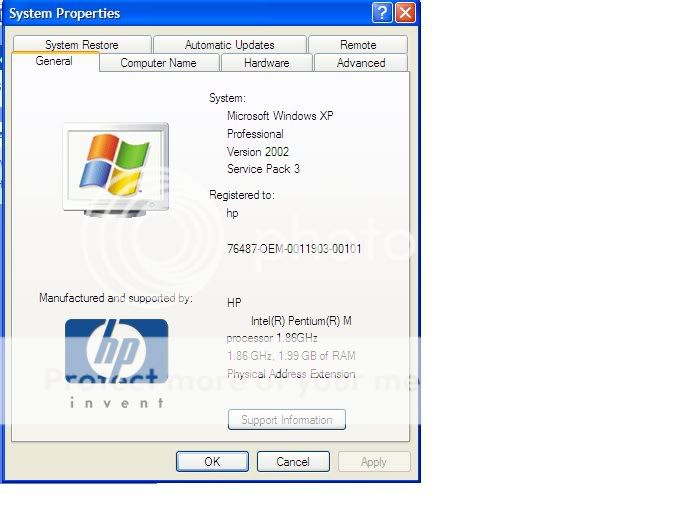The height and width of the screenshot is (525, 700).
Task: Click the HP invent manufacturer logo
Action: (117, 363)
